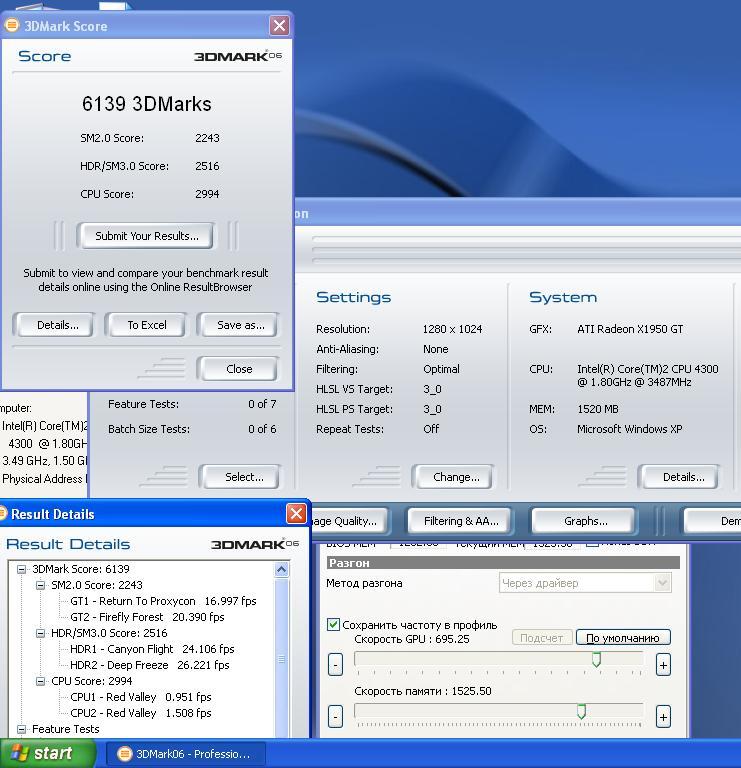Collapse the HDR/SM3.0 Score: 2516 node
This screenshot has height=768, width=741.
pyautogui.click(x=40, y=633)
